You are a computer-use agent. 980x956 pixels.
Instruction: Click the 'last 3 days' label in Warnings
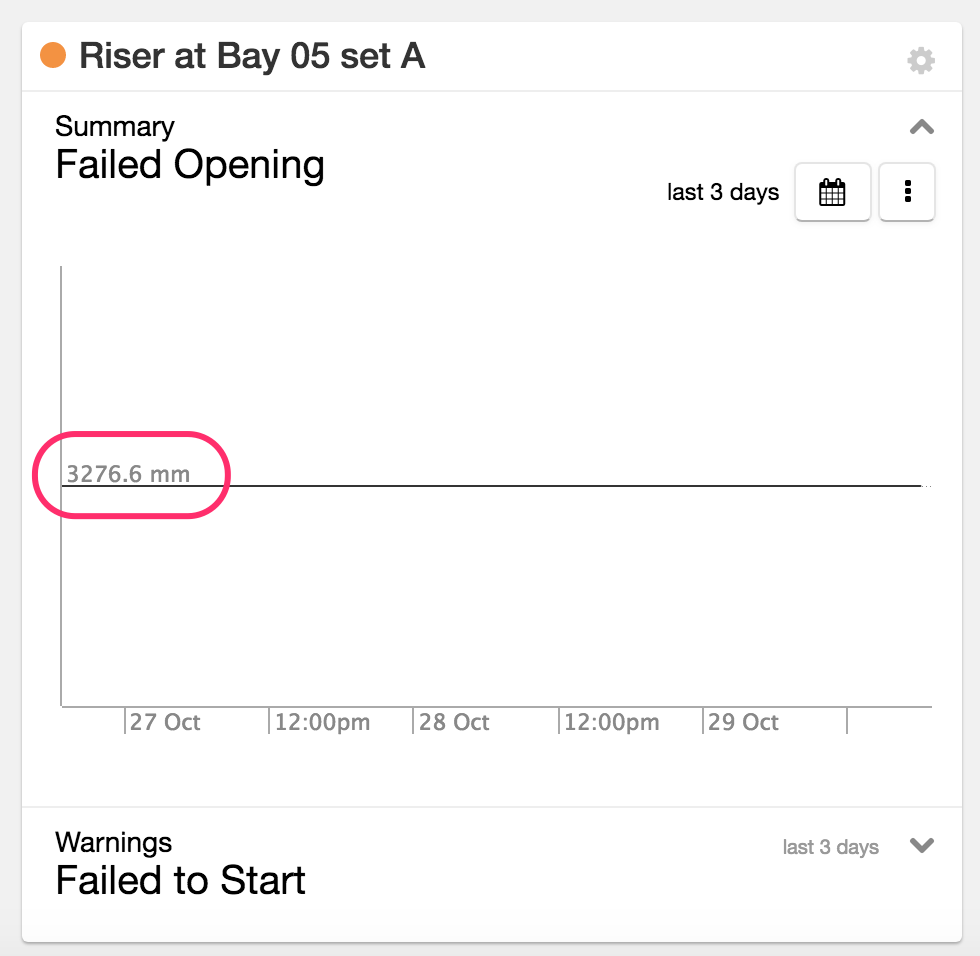(x=830, y=847)
